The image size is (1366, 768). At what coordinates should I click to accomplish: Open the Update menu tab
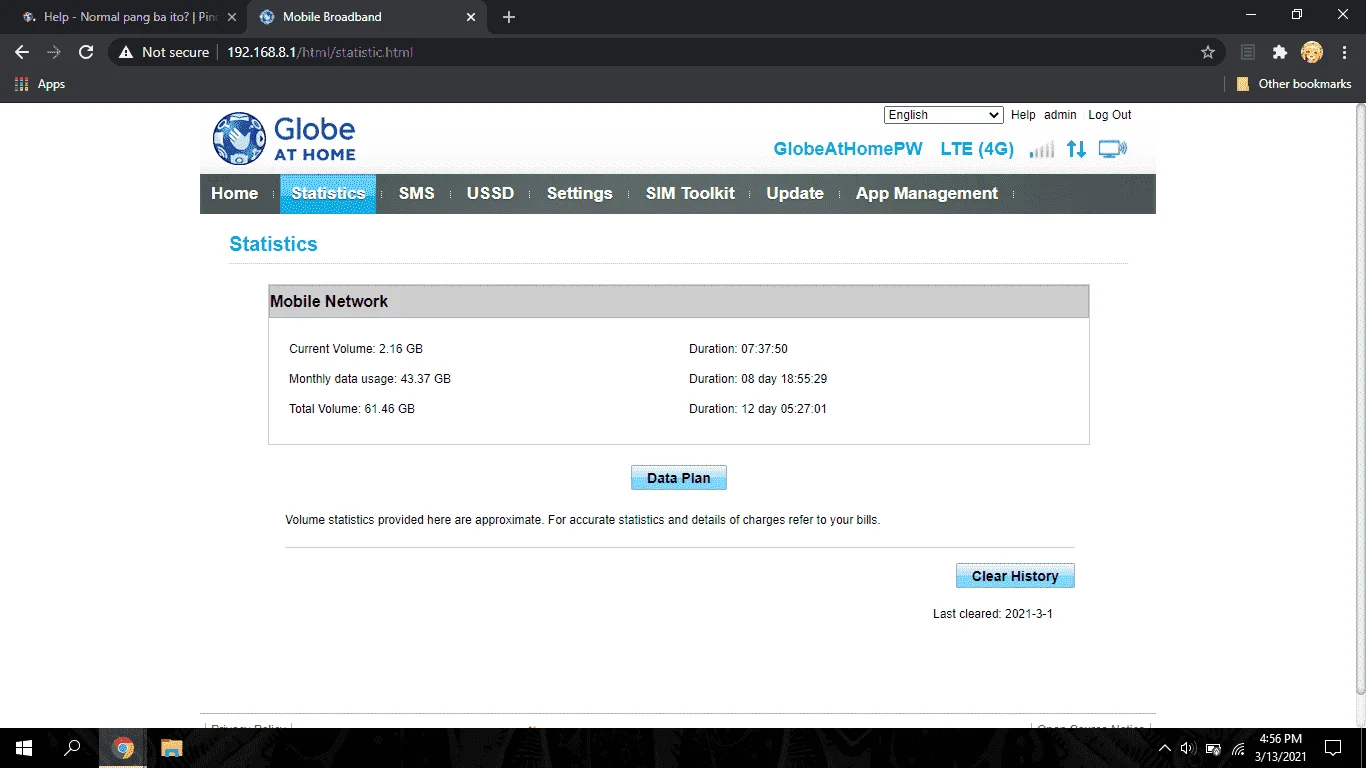pyautogui.click(x=795, y=194)
